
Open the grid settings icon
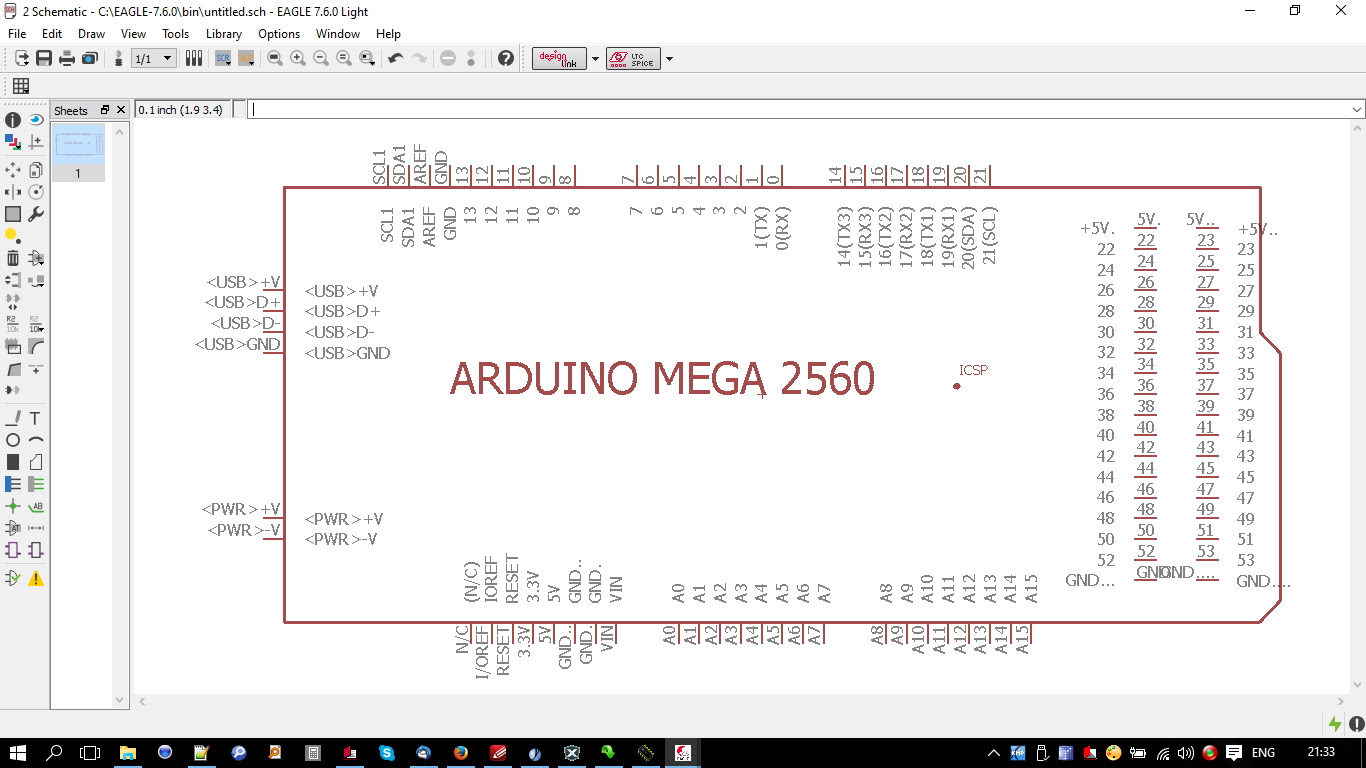[x=20, y=86]
